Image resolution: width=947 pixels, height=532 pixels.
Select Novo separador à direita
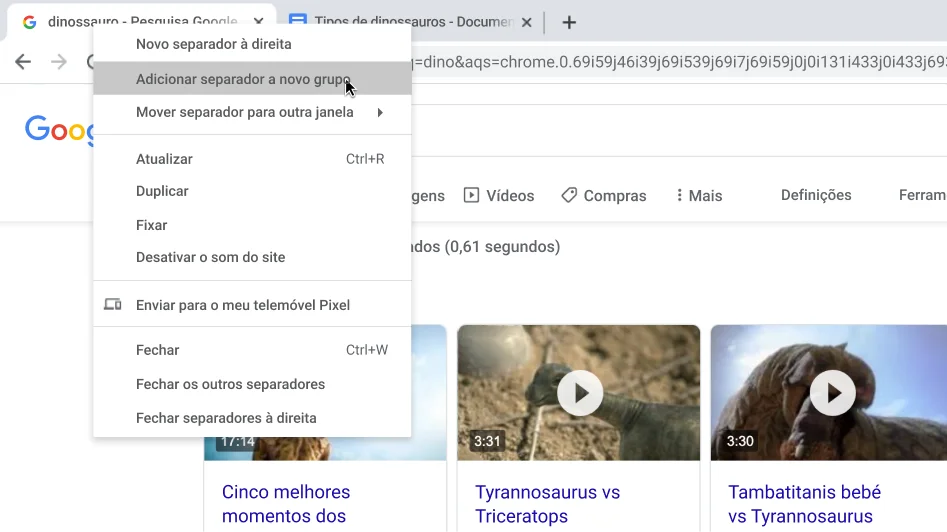(x=214, y=44)
